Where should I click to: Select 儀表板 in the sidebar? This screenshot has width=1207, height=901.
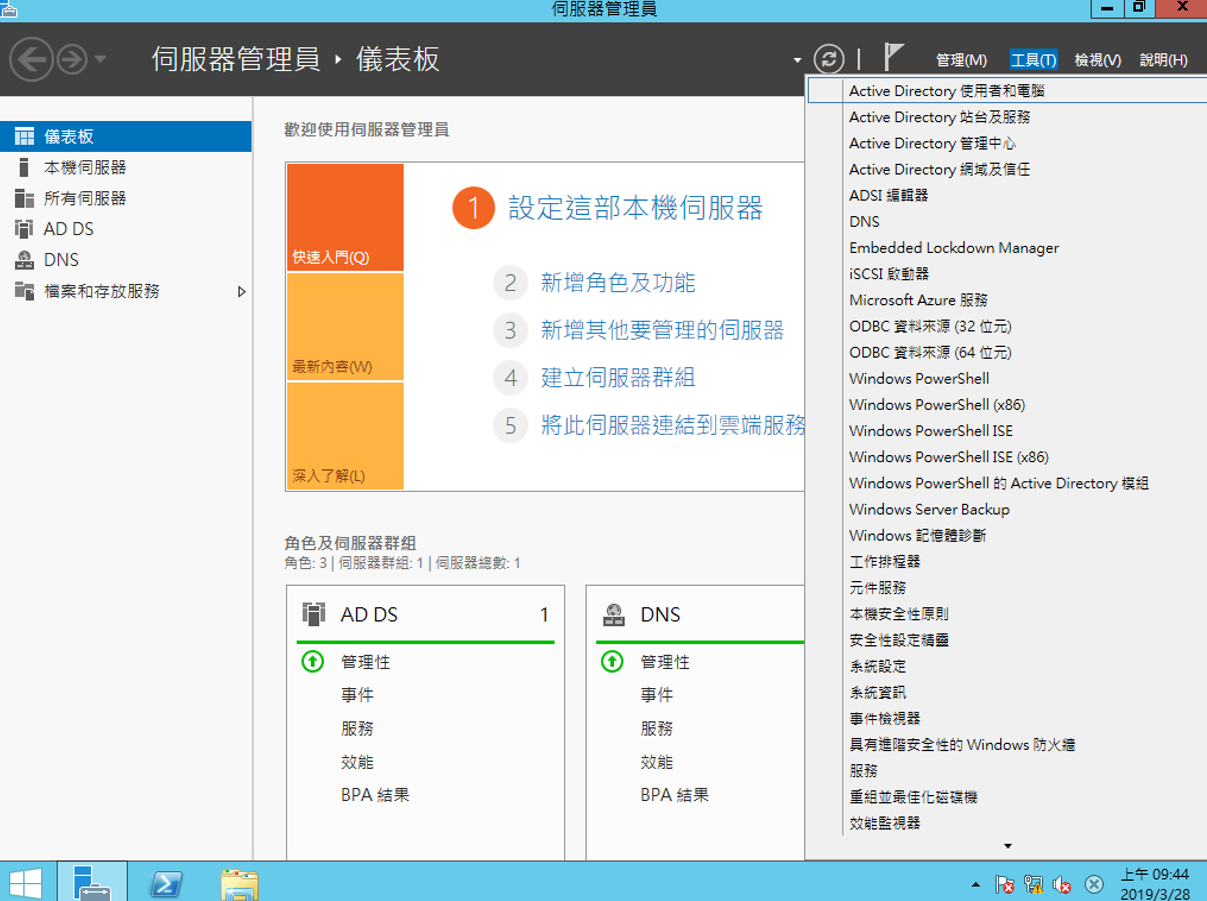[126, 136]
